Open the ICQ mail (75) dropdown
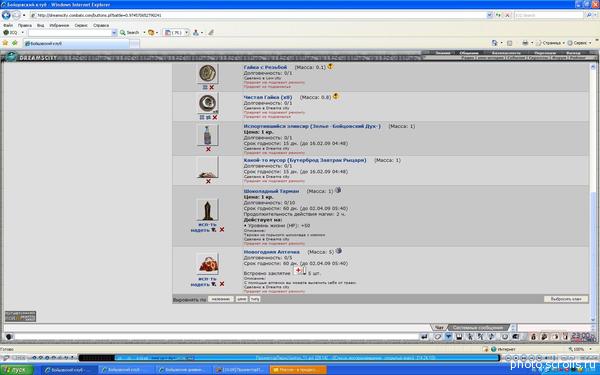Screen dimensions: 600x375 (186, 33)
